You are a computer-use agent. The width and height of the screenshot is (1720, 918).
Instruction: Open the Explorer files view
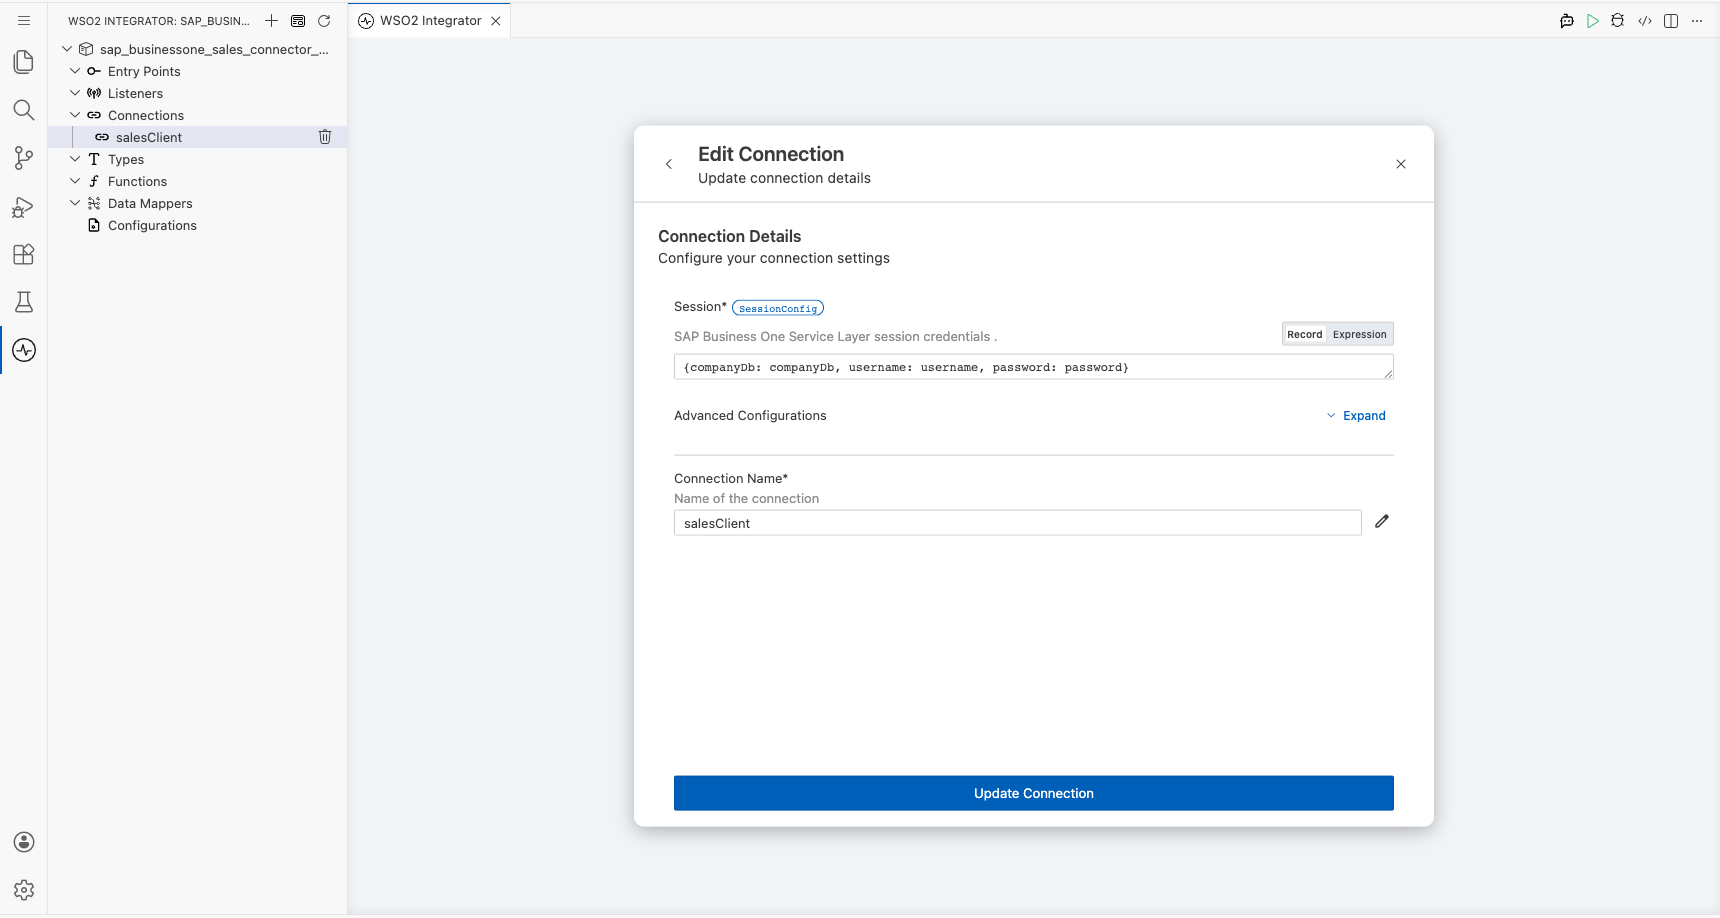tap(24, 62)
